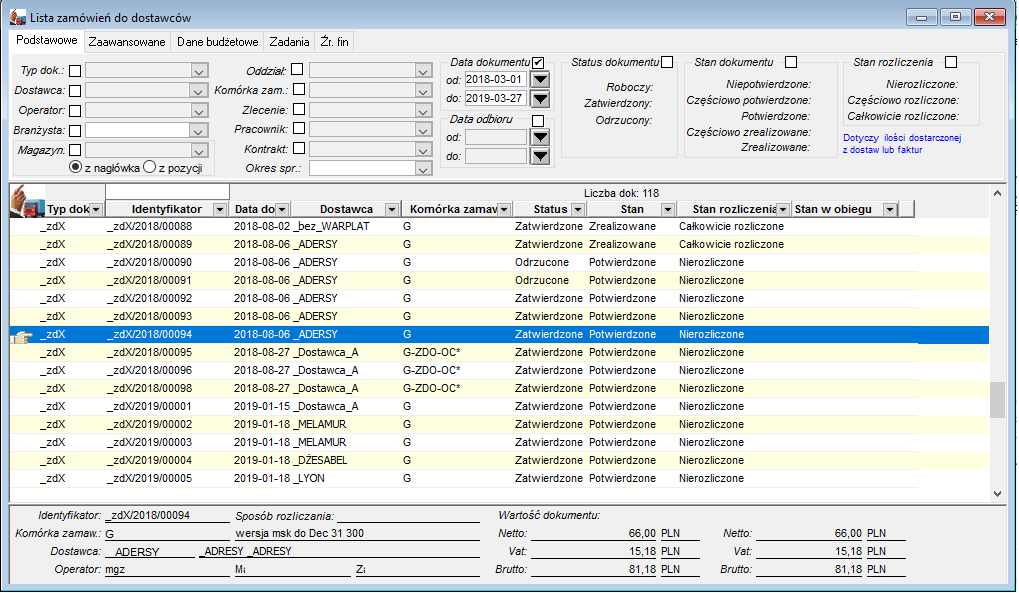This screenshot has height=593, width=1019.
Task: Expand the Oddział dropdown list
Action: coord(423,71)
